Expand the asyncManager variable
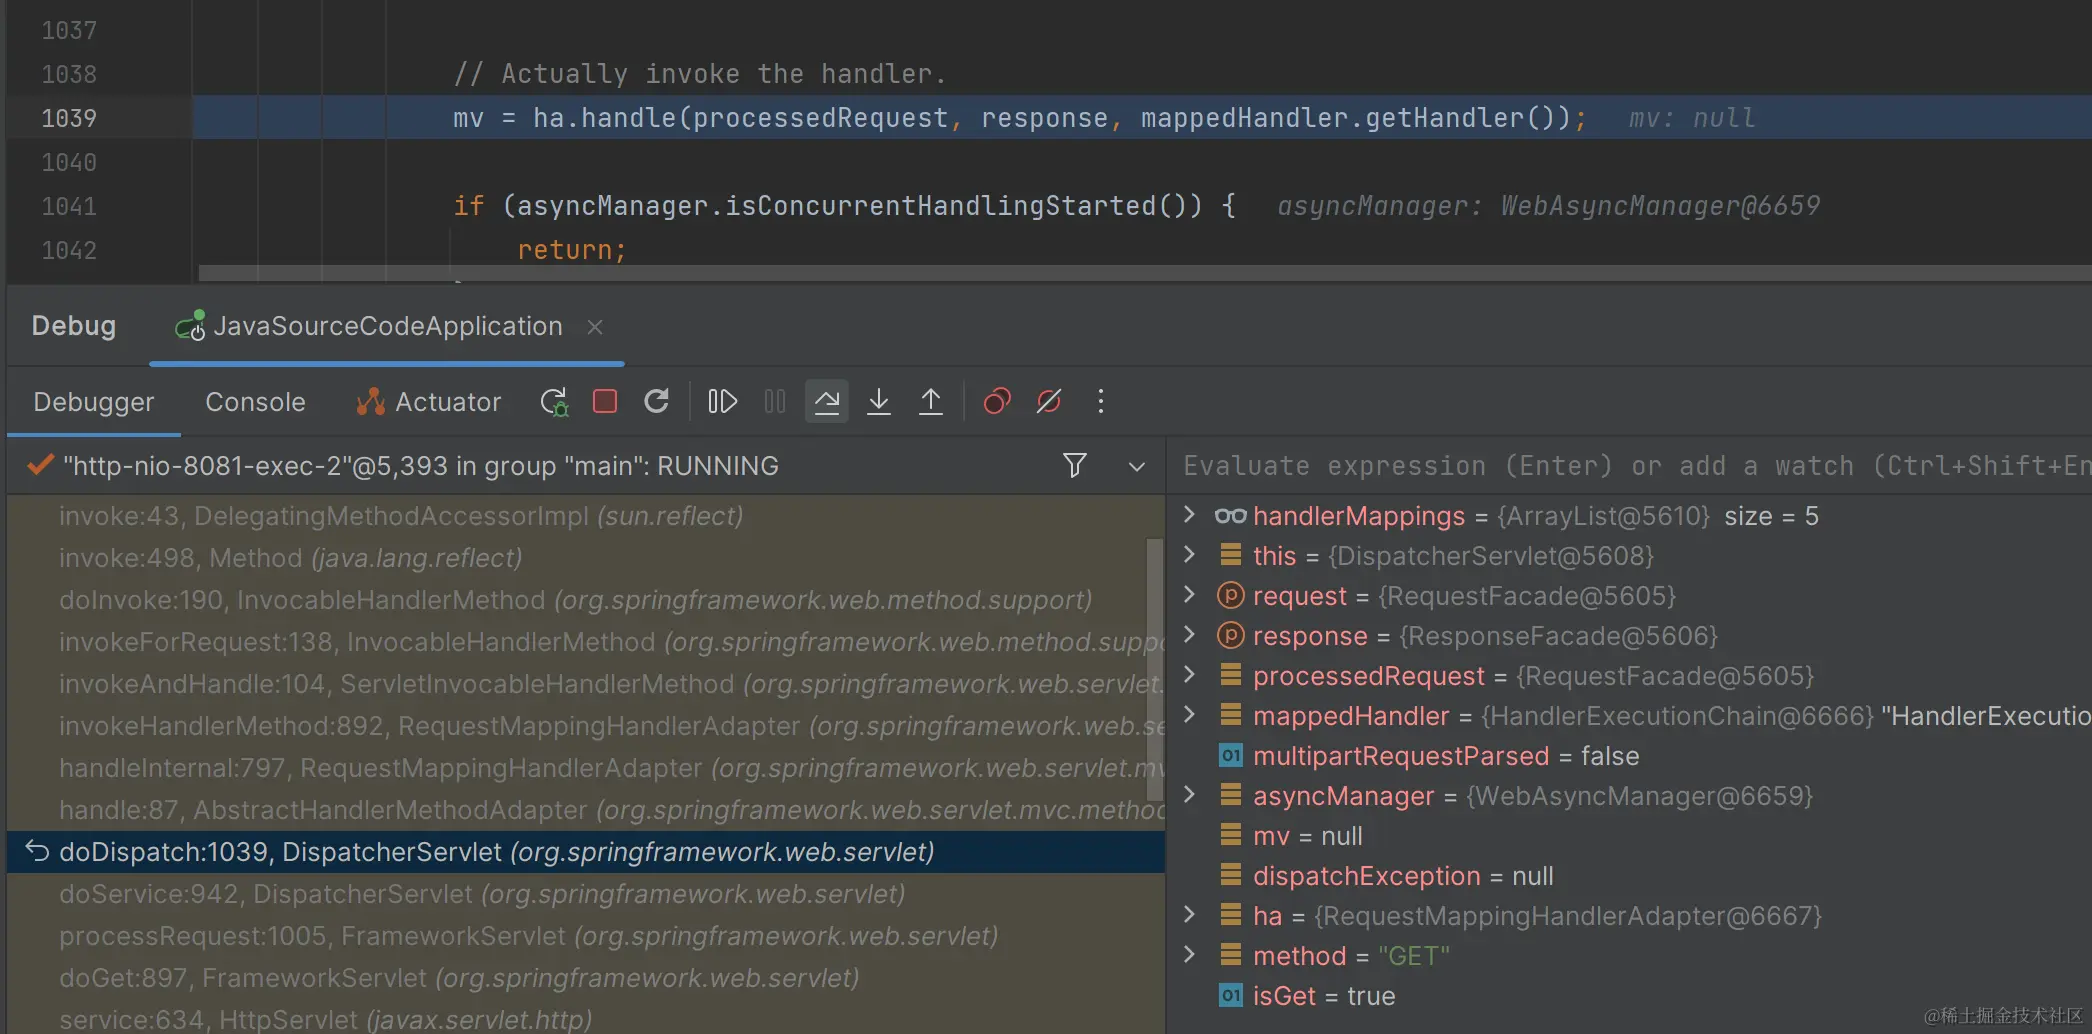The image size is (2092, 1034). click(1189, 795)
